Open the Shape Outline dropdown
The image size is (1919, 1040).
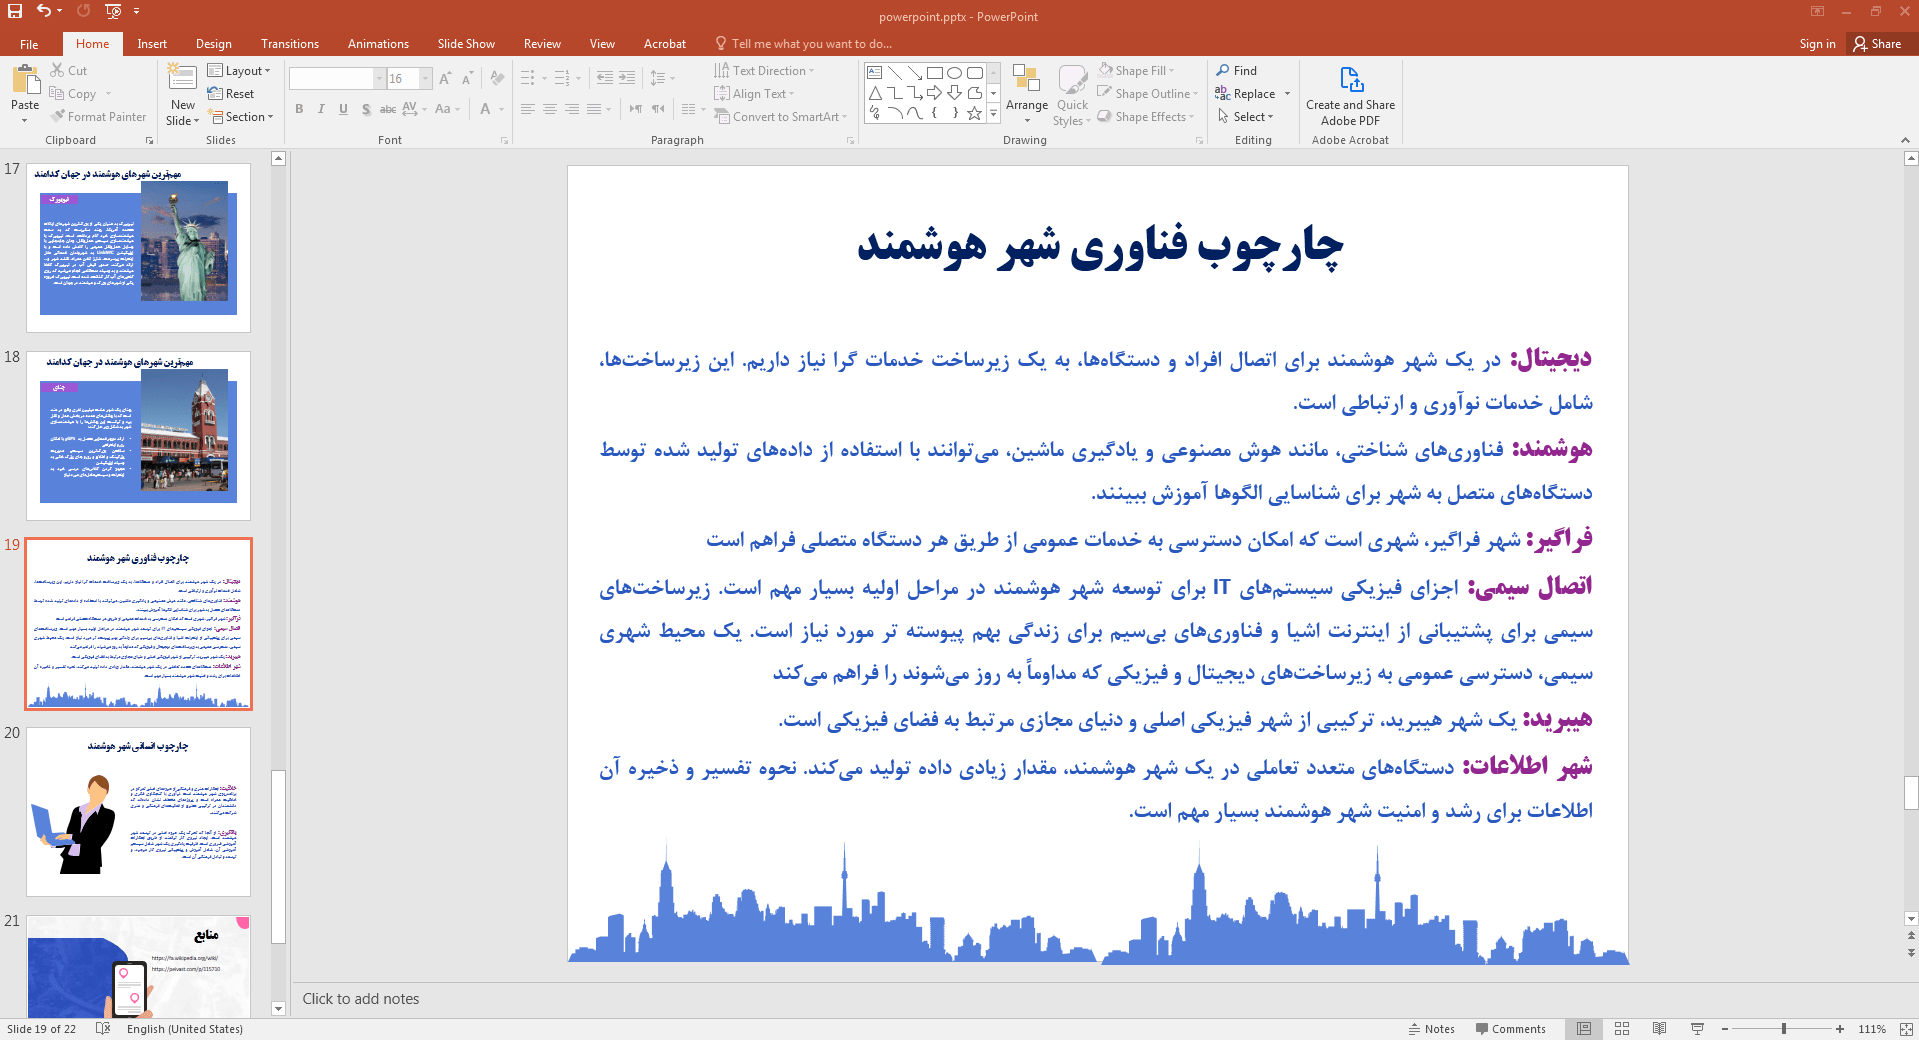(x=1148, y=94)
